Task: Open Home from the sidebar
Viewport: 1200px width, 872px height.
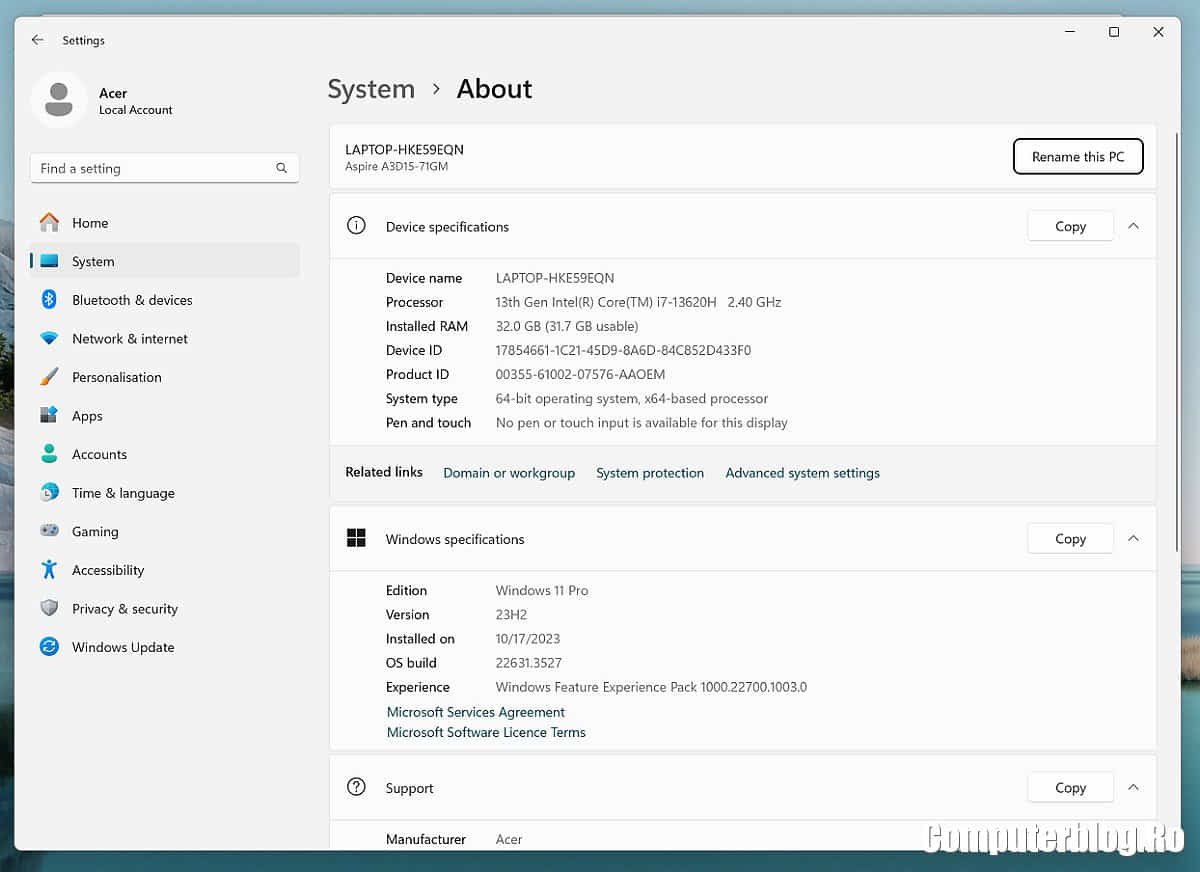Action: (90, 223)
